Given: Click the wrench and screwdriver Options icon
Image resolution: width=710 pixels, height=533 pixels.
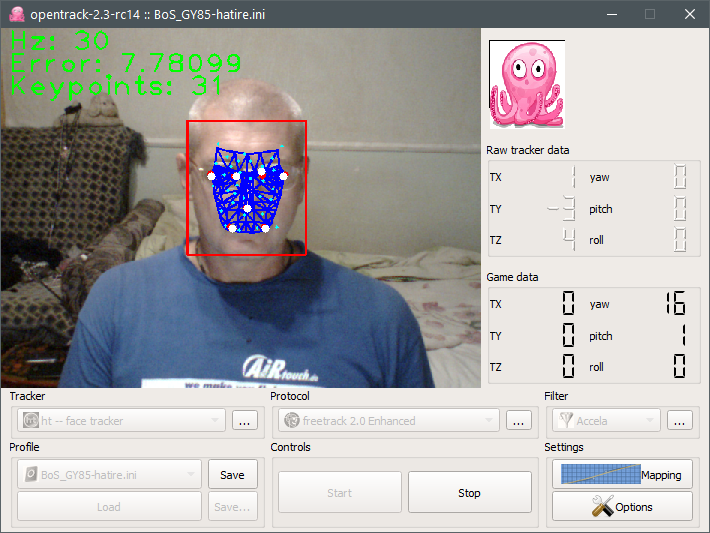Looking at the screenshot, I should (602, 506).
